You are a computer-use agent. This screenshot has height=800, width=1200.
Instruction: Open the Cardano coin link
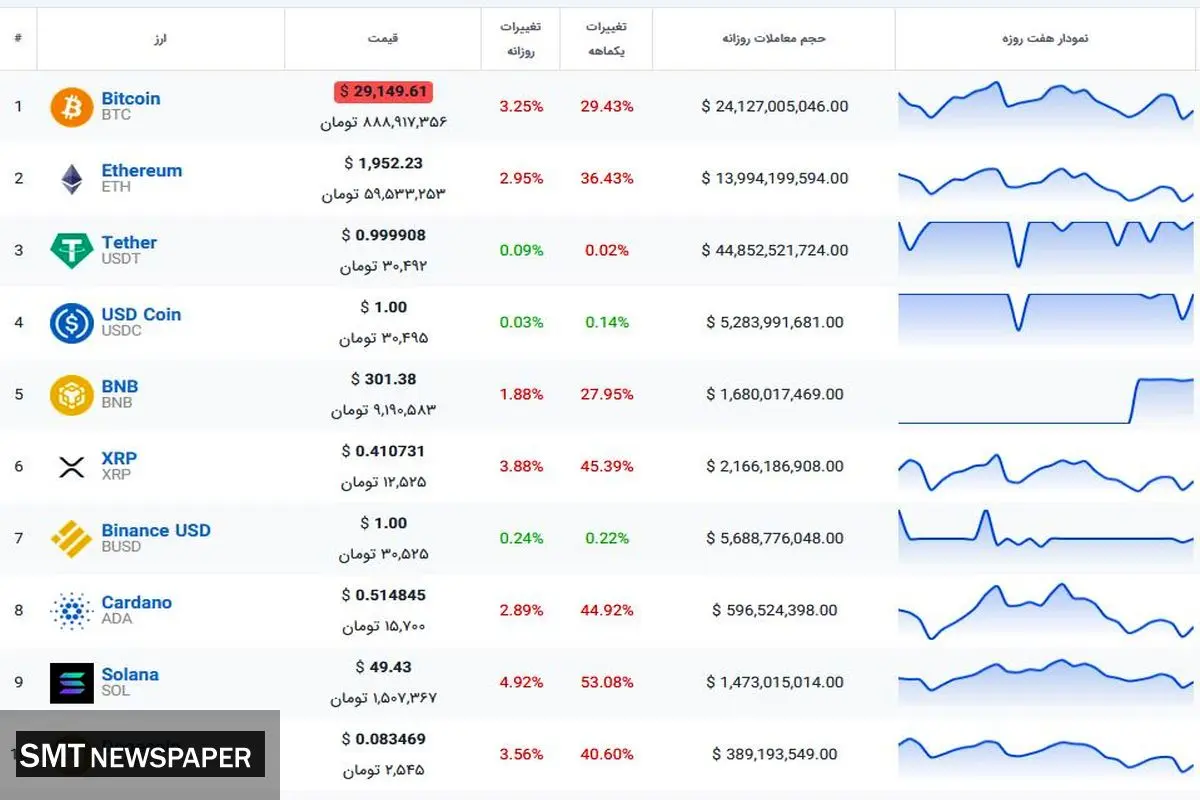(136, 603)
